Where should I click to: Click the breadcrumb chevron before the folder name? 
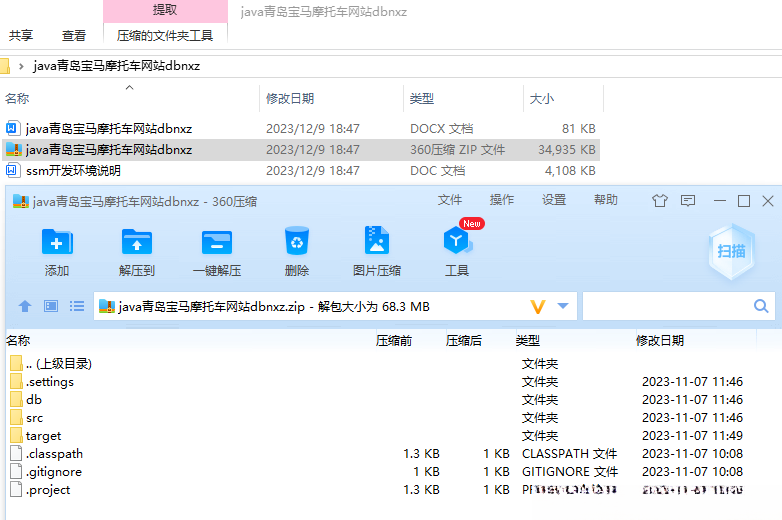coord(21,66)
